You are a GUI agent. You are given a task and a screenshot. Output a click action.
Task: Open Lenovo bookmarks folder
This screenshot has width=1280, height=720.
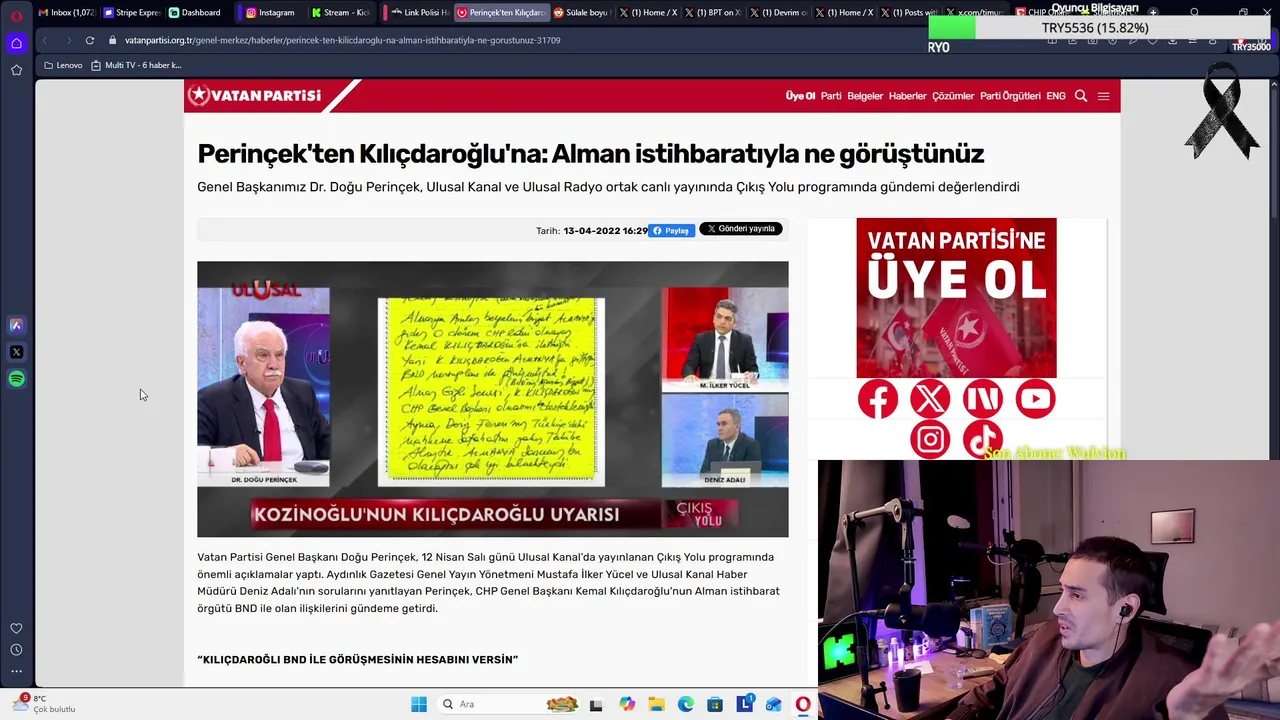pyautogui.click(x=63, y=65)
